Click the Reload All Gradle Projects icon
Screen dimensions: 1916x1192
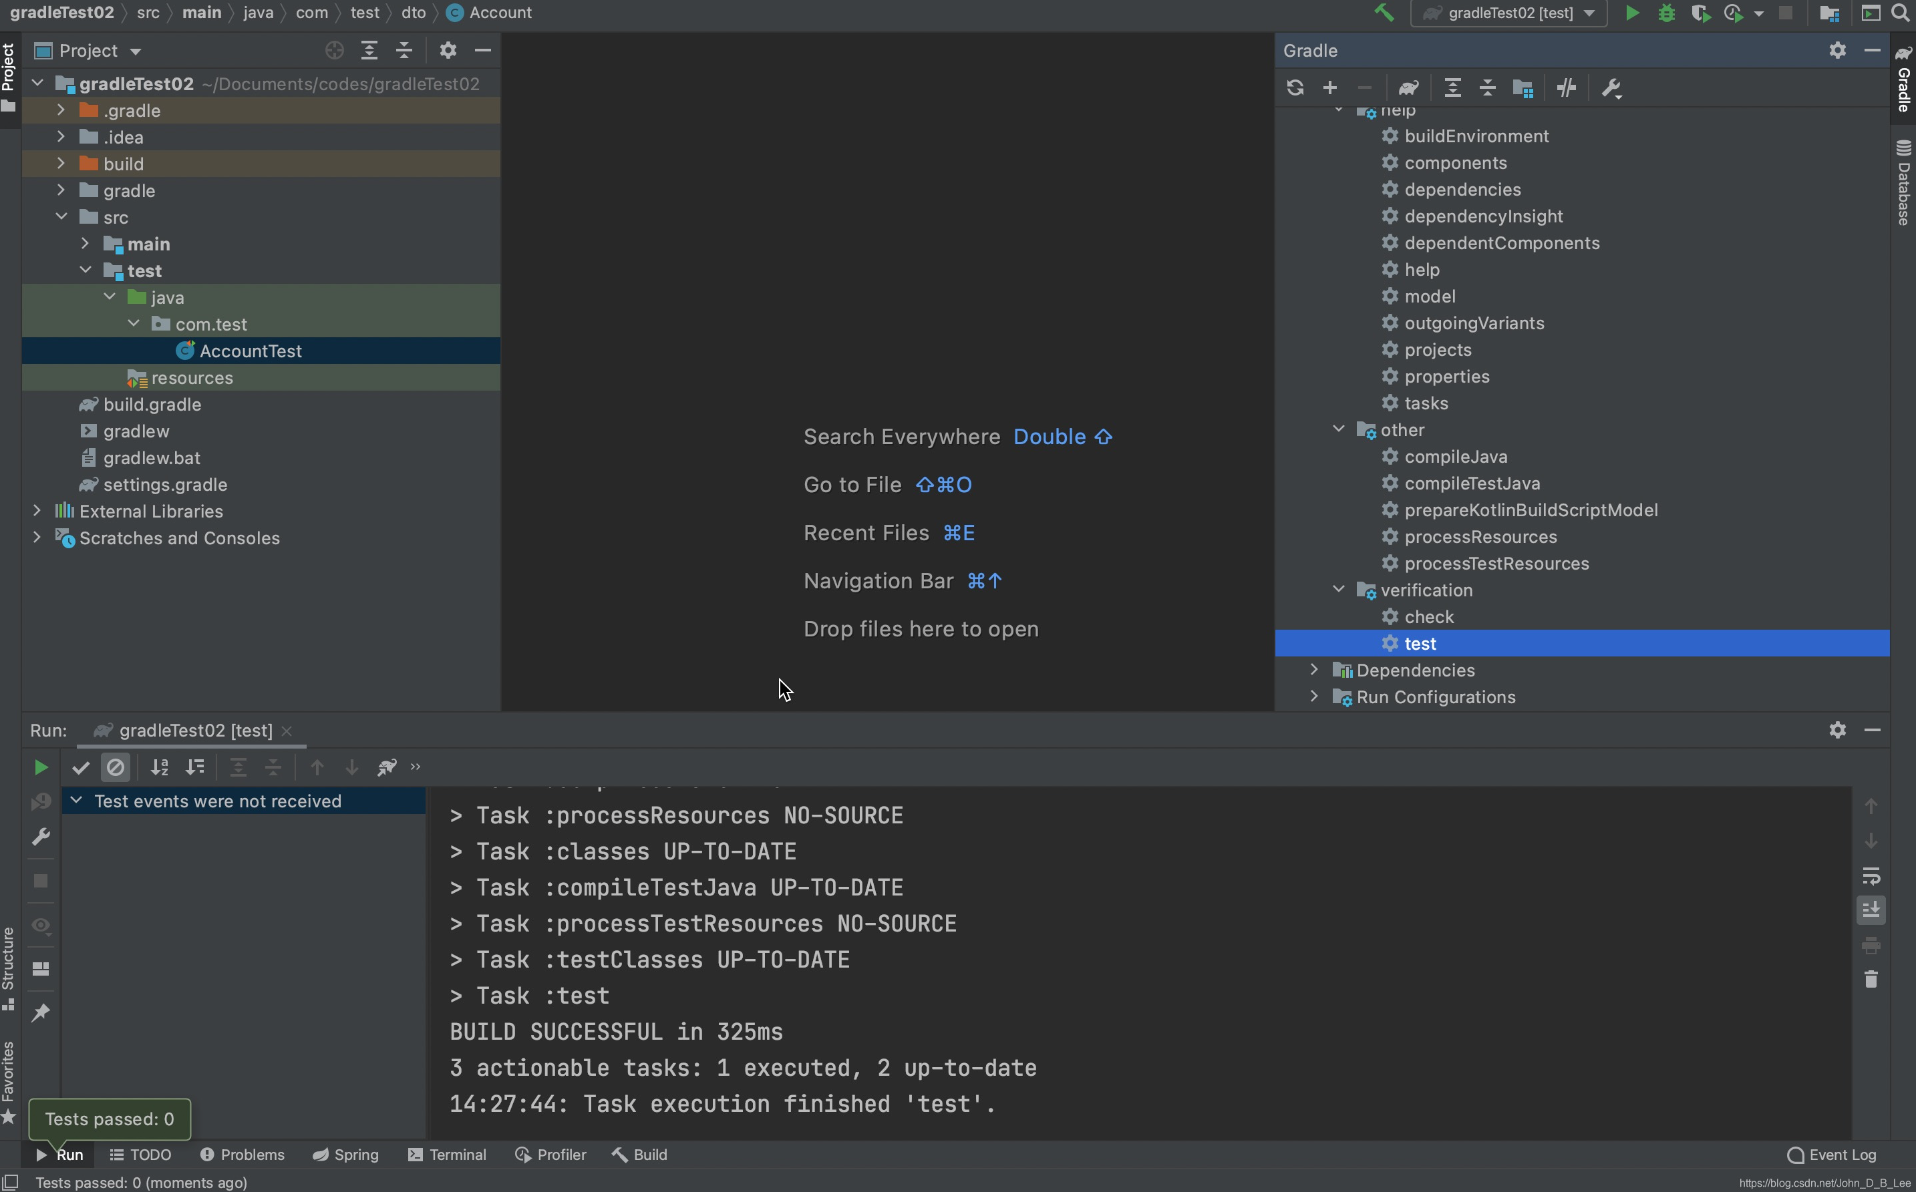tap(1295, 88)
